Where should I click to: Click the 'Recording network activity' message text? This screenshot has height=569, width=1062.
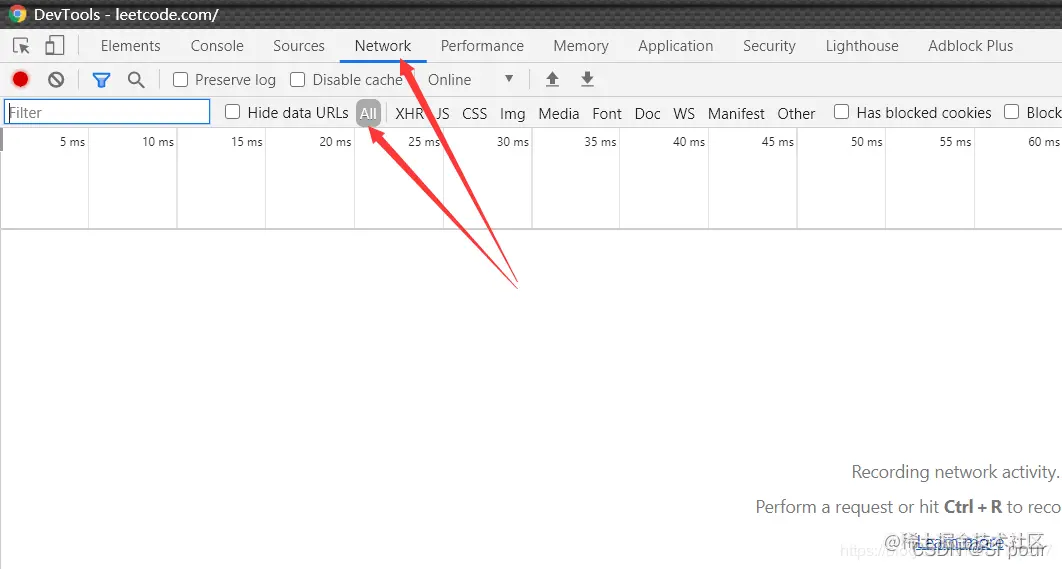[x=955, y=472]
